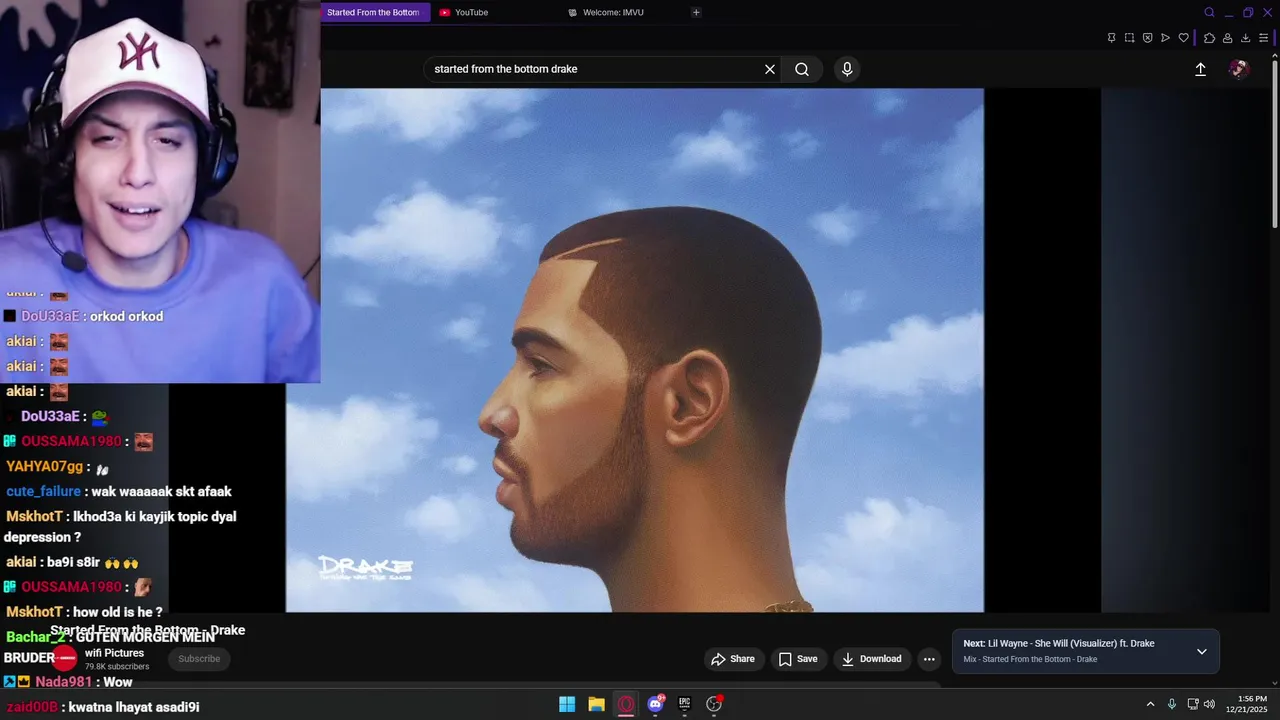
Task: Click the heart bookmark icon
Action: point(1184,38)
